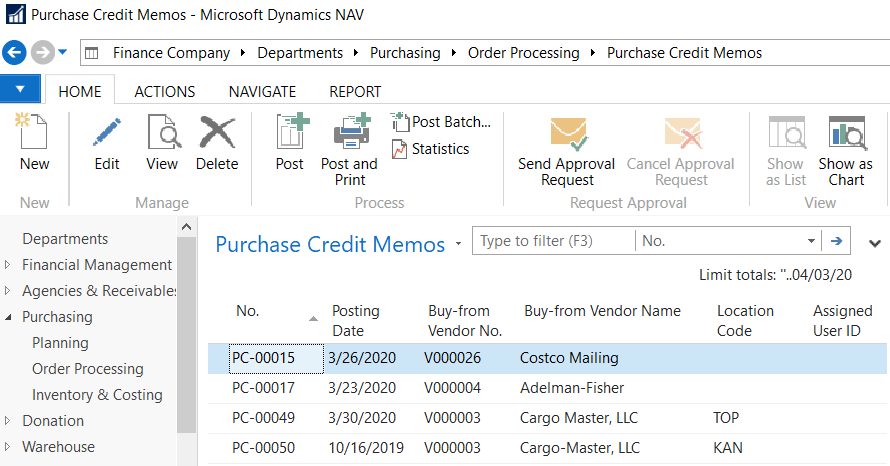890x466 pixels.
Task: Click the Show as Chart icon
Action: 845,134
